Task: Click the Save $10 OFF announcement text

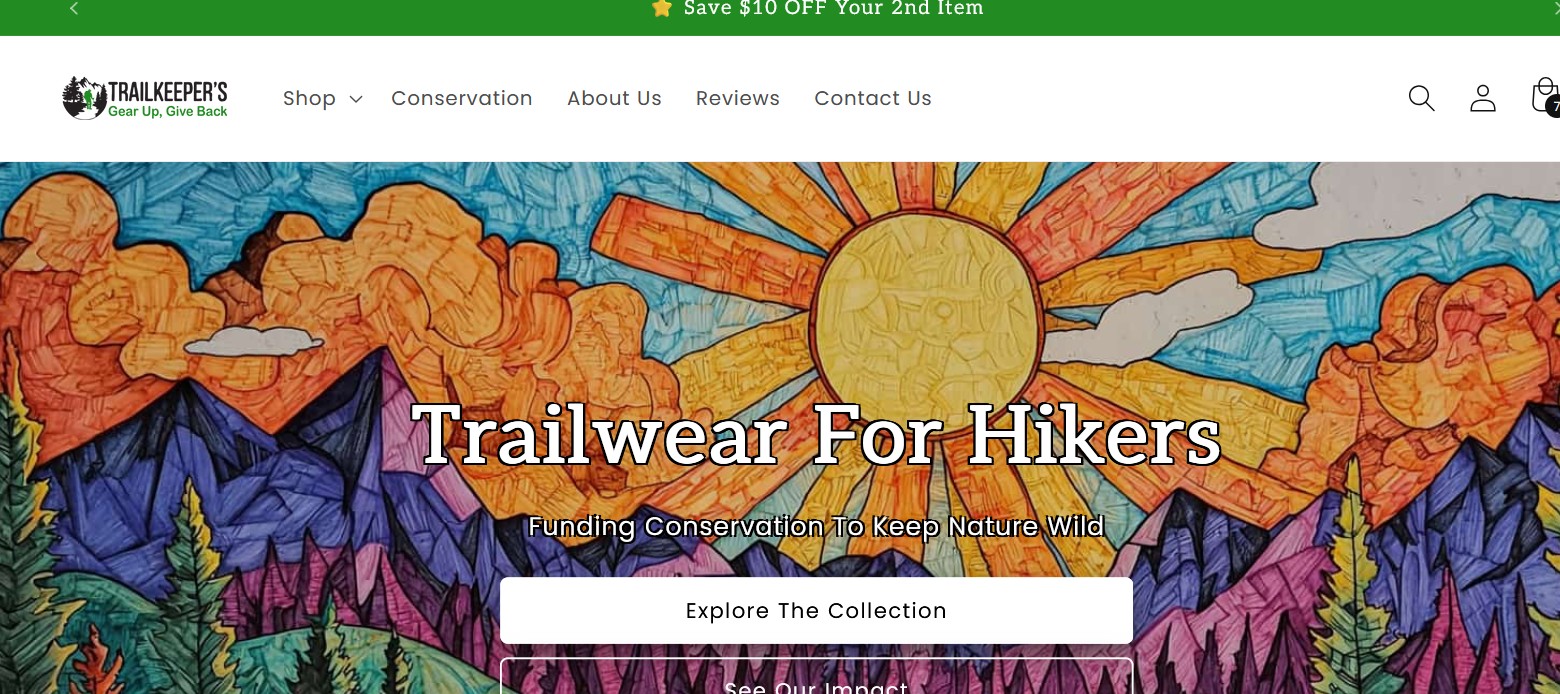Action: (833, 8)
